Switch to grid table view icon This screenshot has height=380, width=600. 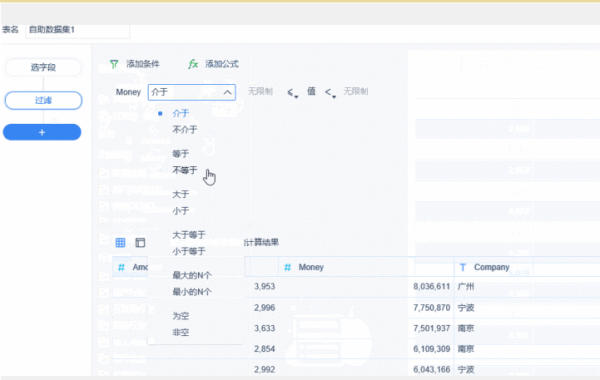(x=120, y=242)
